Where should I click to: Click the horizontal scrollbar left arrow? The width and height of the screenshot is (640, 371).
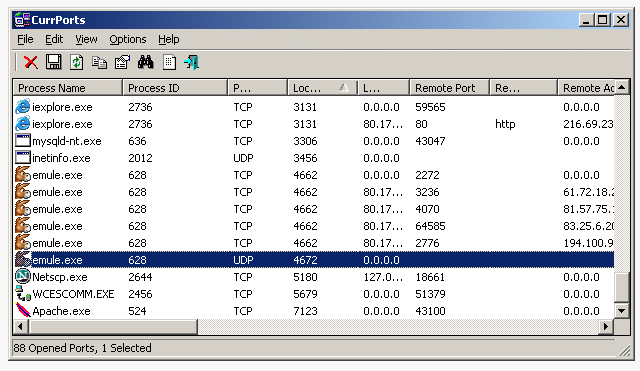[x=20, y=327]
